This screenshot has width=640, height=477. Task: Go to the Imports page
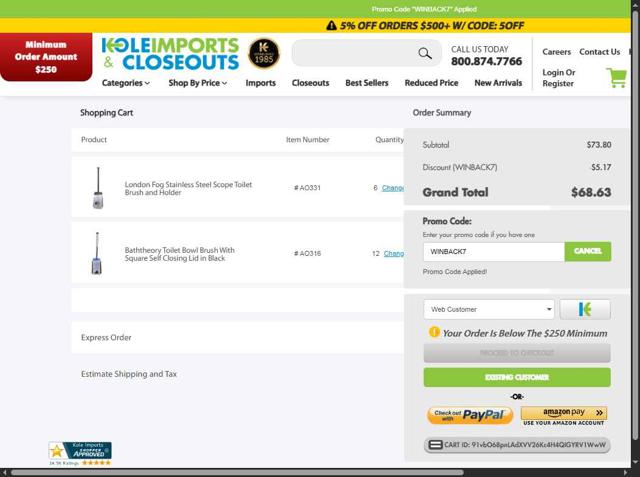pos(260,83)
